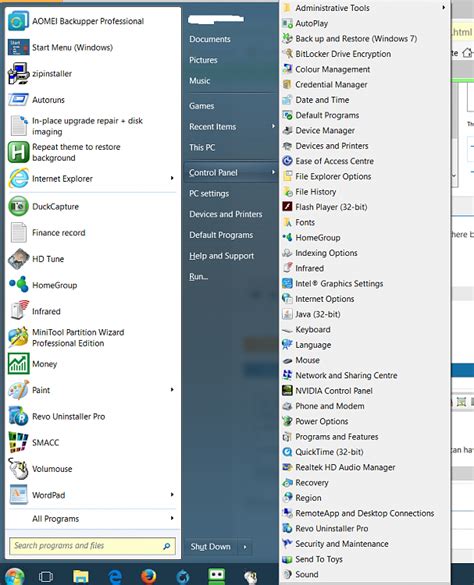Screen dimensions: 474x585
Task: Expand the Recent Items submenu arrow
Action: tap(273, 126)
